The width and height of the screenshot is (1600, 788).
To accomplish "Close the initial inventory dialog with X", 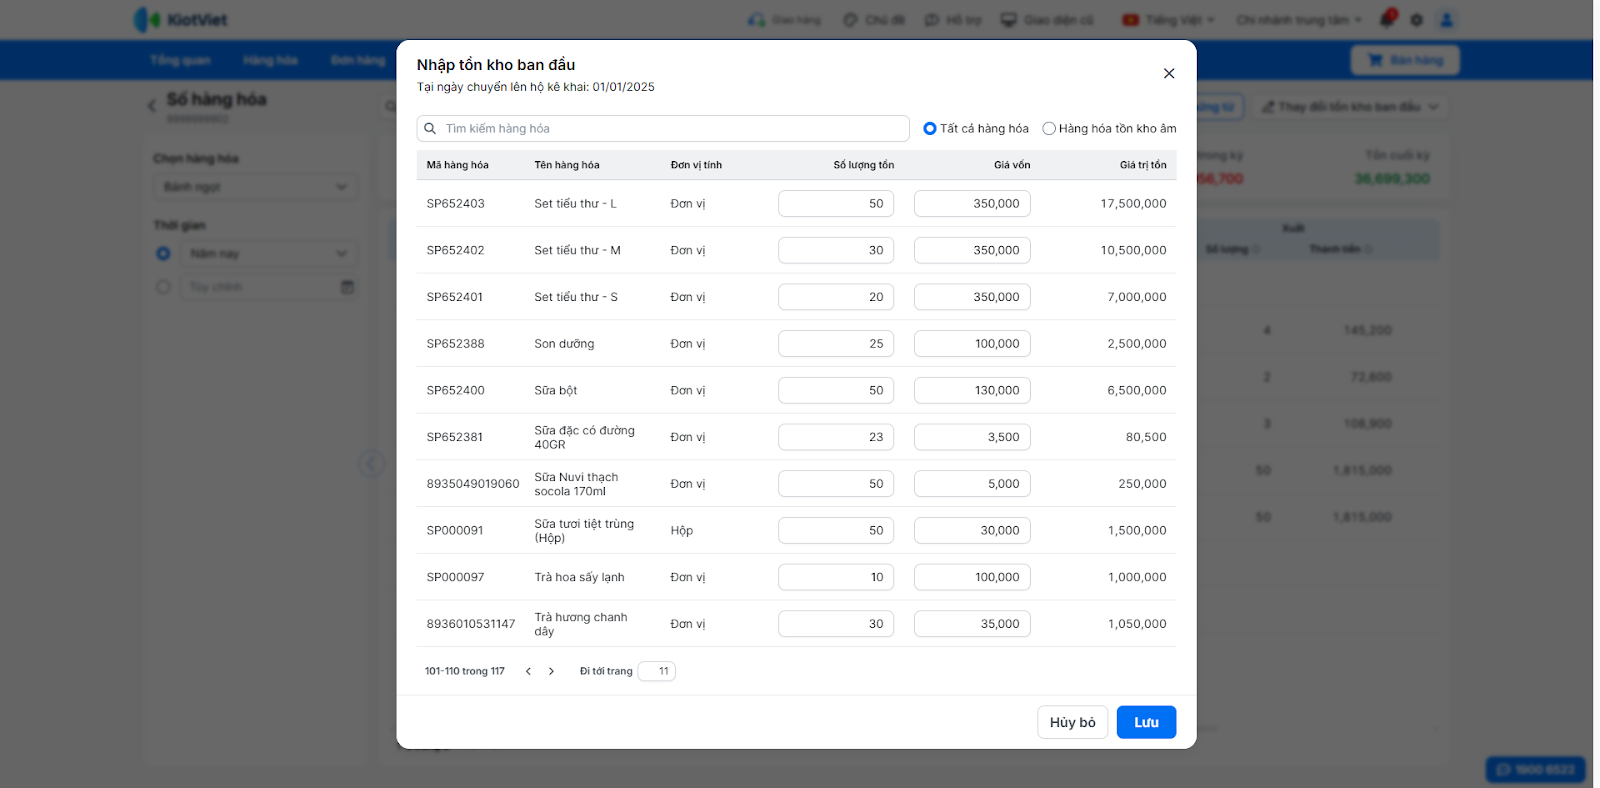I will pyautogui.click(x=1168, y=73).
